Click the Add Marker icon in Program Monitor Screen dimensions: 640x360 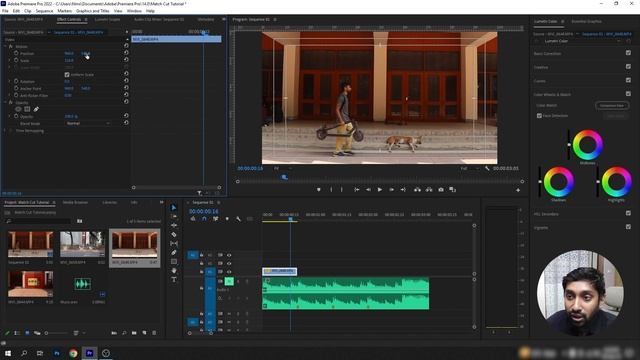click(319, 190)
